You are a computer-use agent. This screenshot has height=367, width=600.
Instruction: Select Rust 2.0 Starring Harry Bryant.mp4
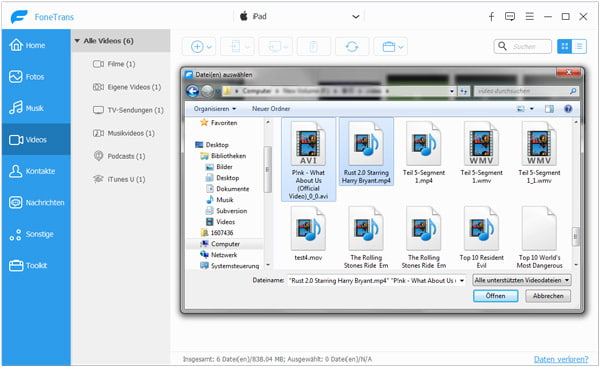point(366,152)
